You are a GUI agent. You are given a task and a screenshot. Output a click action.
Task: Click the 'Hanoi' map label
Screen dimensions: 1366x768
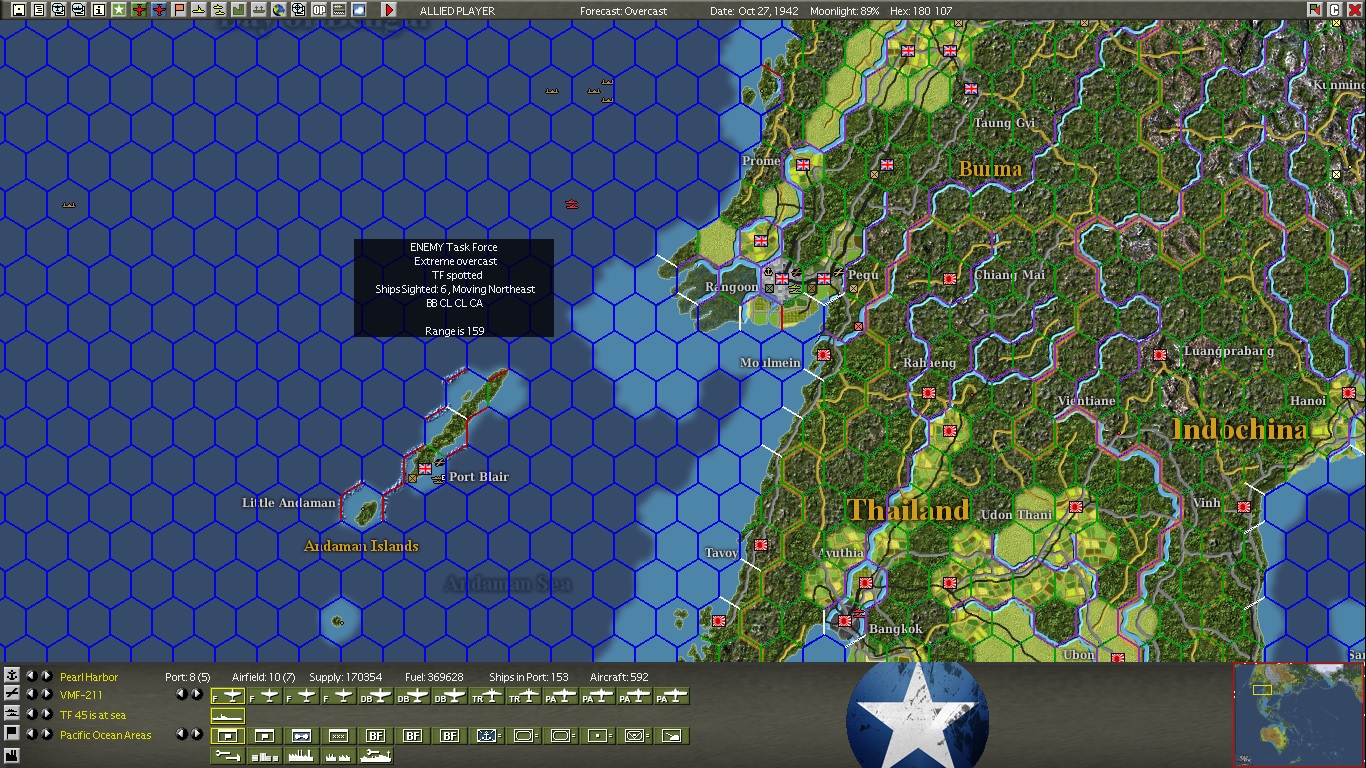(x=1308, y=401)
